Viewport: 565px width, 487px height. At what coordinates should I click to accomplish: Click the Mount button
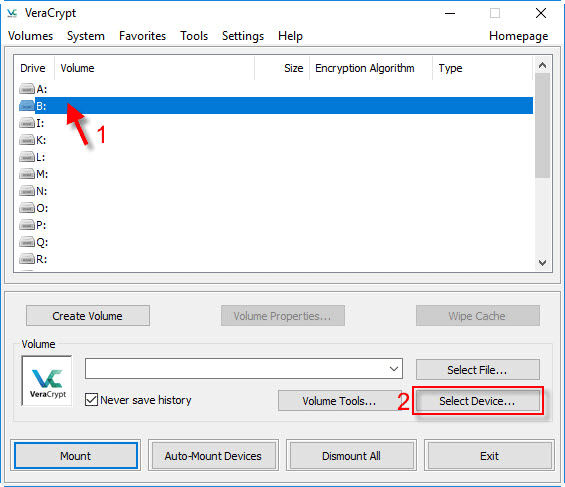pos(76,456)
